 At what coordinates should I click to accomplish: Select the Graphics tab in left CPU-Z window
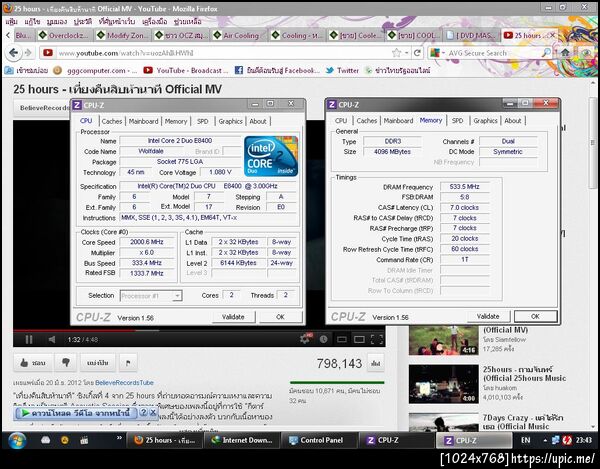click(x=230, y=121)
